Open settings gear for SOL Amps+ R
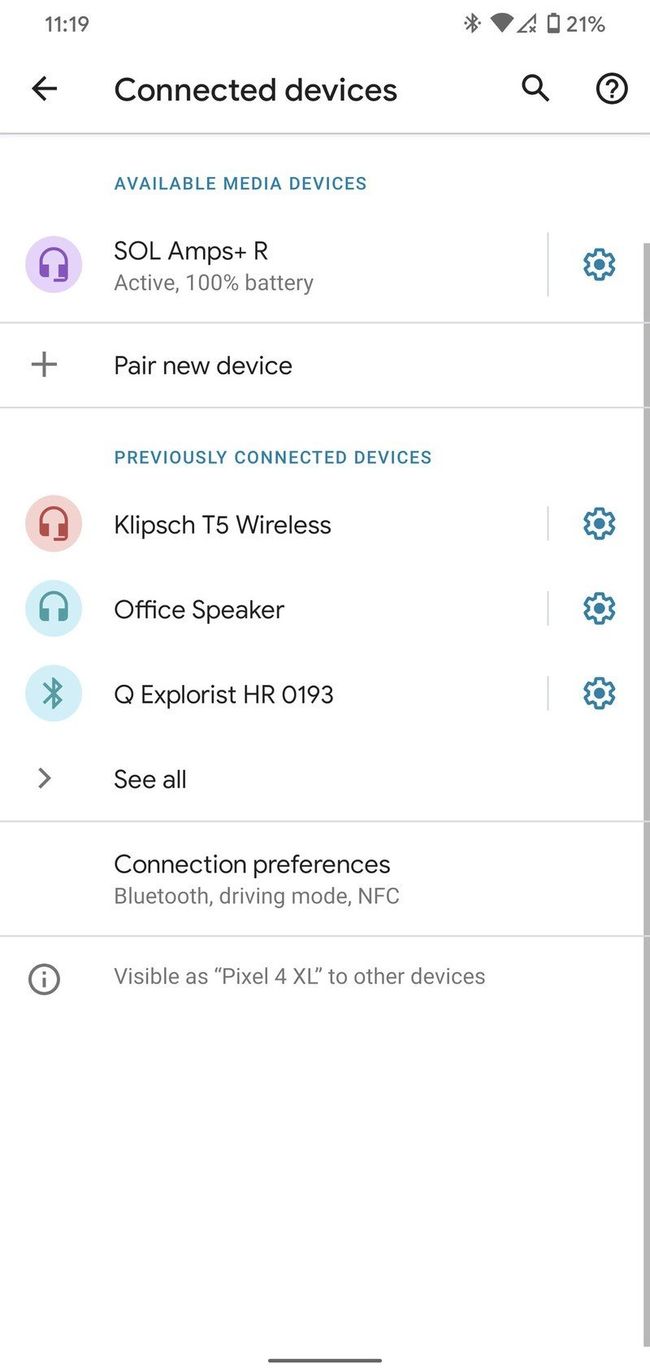650x1372 pixels. [598, 264]
